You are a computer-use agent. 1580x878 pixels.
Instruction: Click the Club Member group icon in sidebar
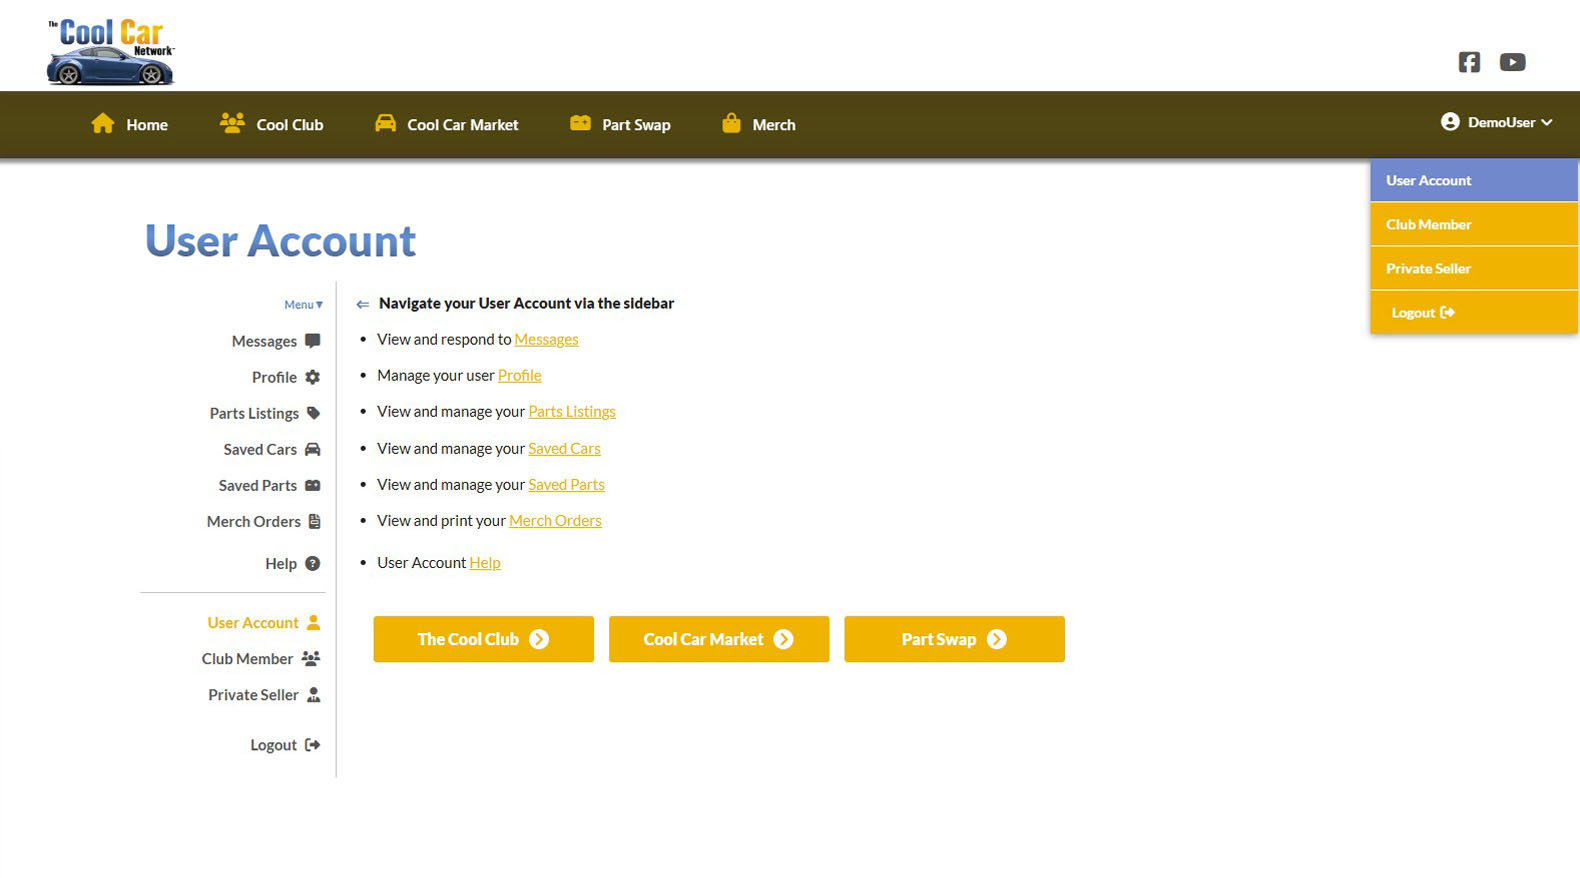(311, 659)
